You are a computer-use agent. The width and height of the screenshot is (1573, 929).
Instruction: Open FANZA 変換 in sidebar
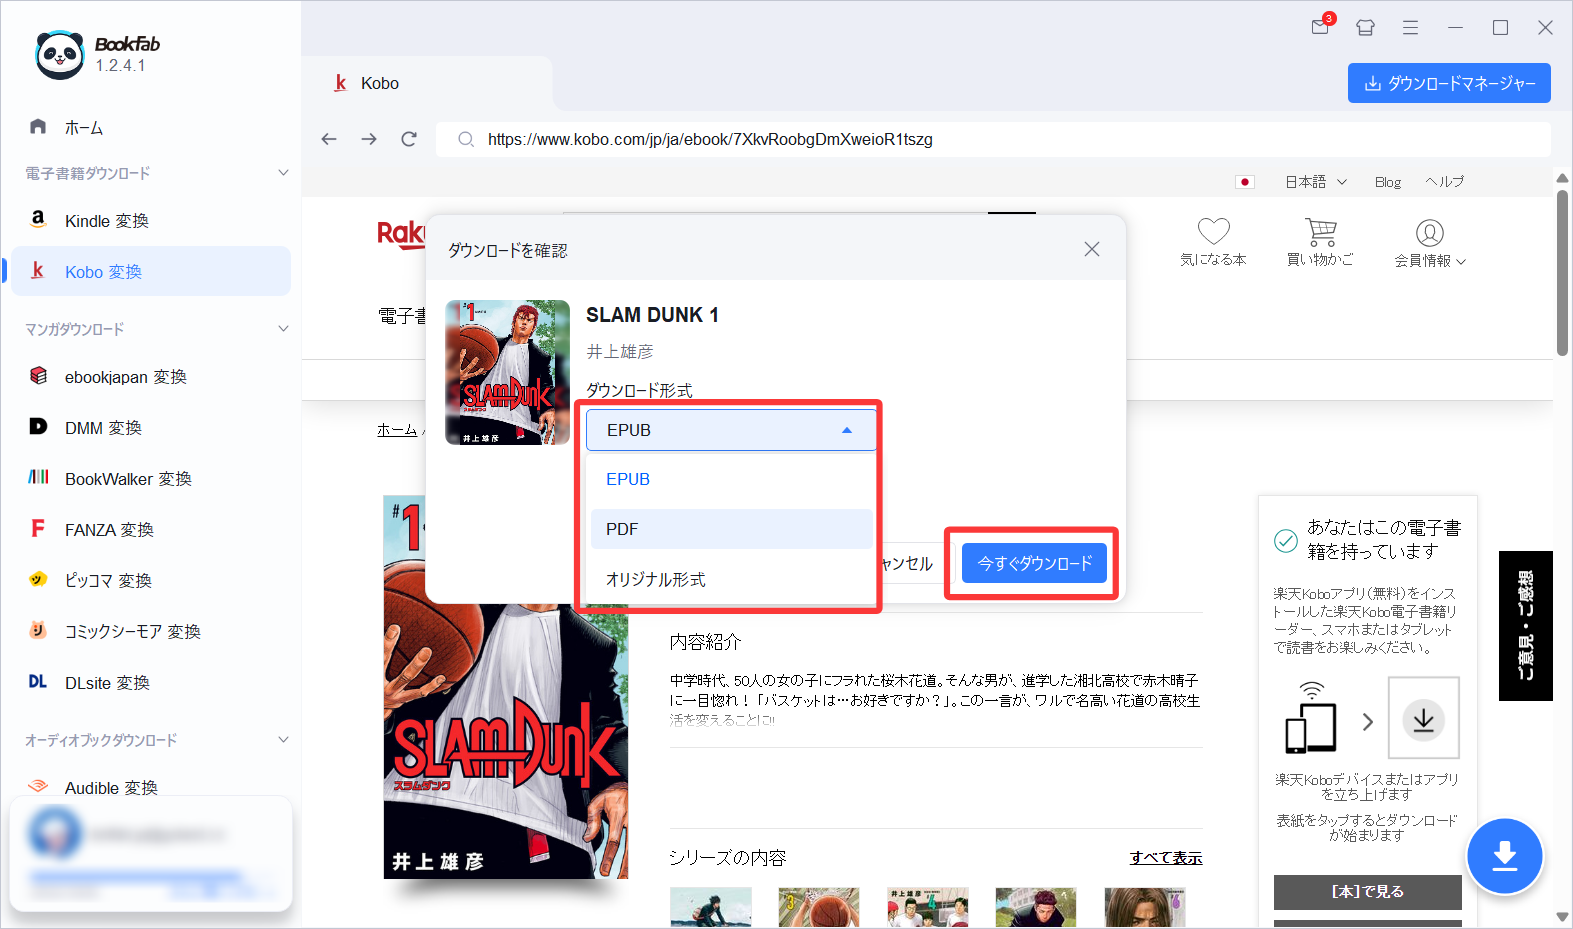(x=150, y=529)
